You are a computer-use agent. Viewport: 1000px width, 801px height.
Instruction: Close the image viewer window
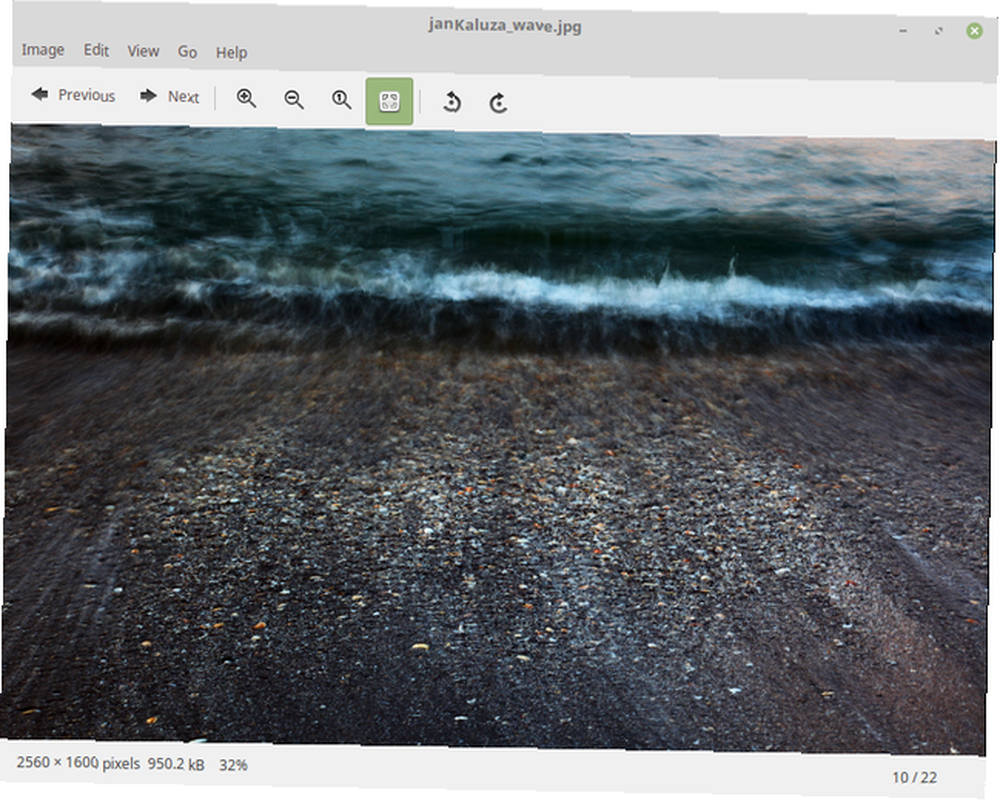click(974, 31)
